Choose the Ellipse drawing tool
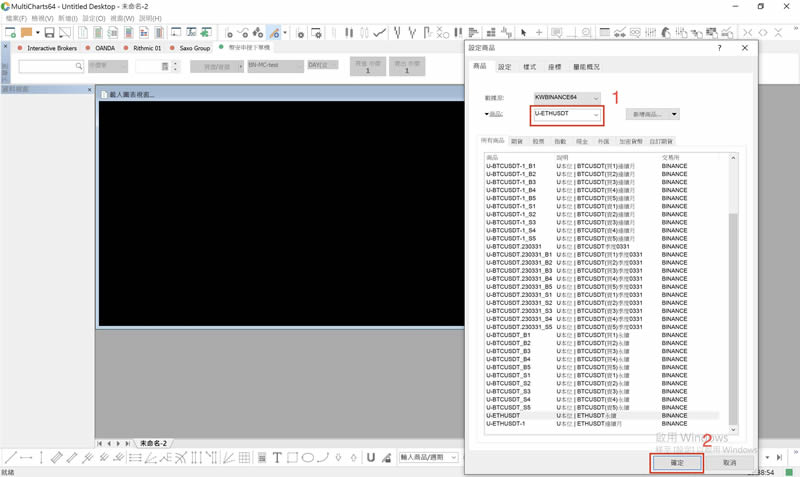Image resolution: width=800 pixels, height=477 pixels. coord(308,458)
